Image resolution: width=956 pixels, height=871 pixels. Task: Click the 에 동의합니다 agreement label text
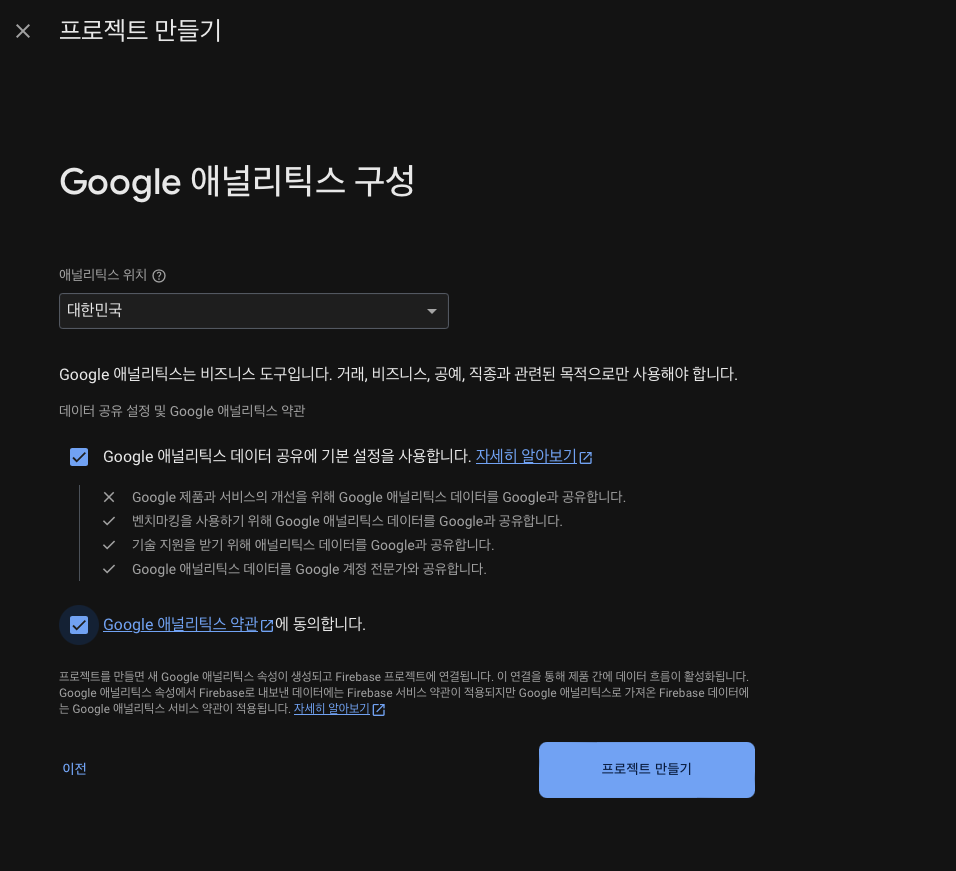tap(320, 624)
